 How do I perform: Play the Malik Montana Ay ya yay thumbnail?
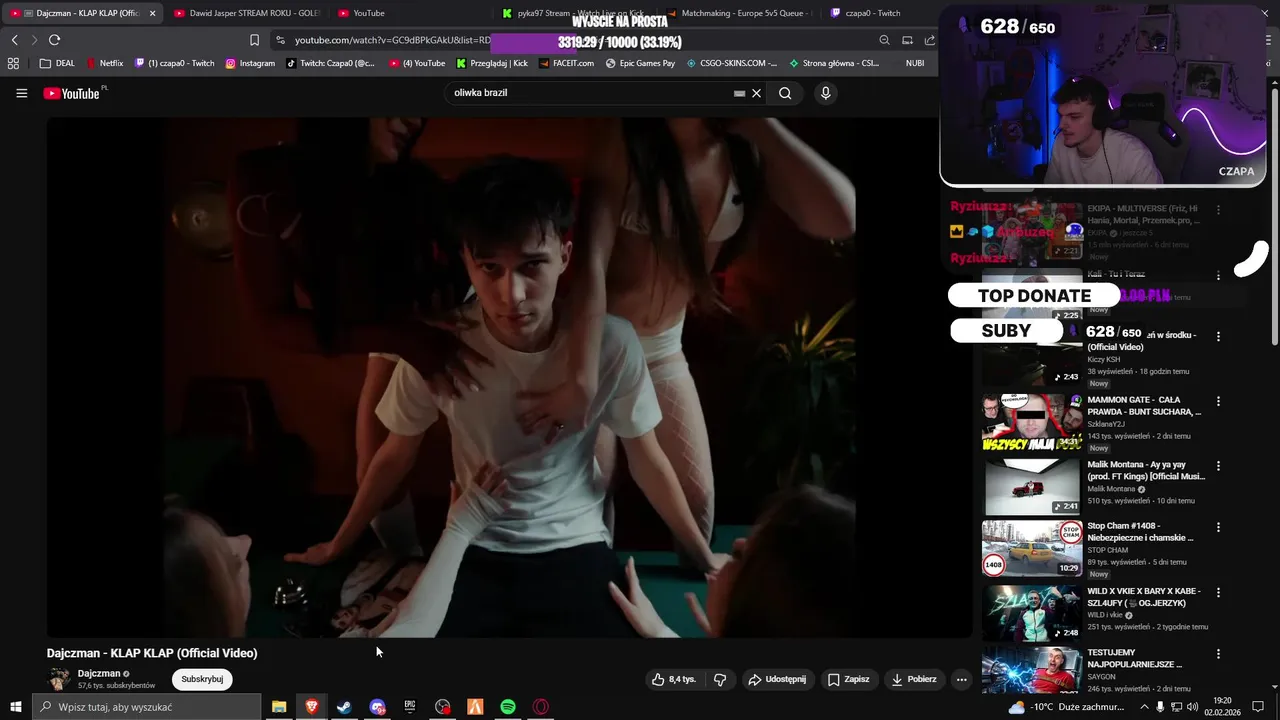1032,487
